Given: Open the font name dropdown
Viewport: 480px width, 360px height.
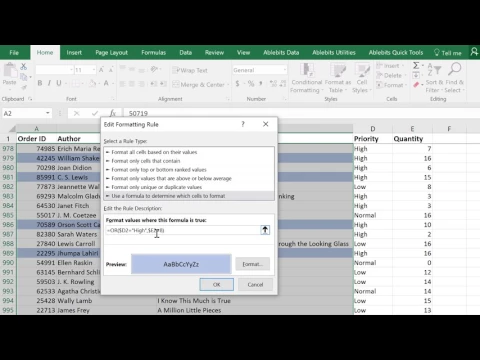Looking at the screenshot, I should coord(71,70).
